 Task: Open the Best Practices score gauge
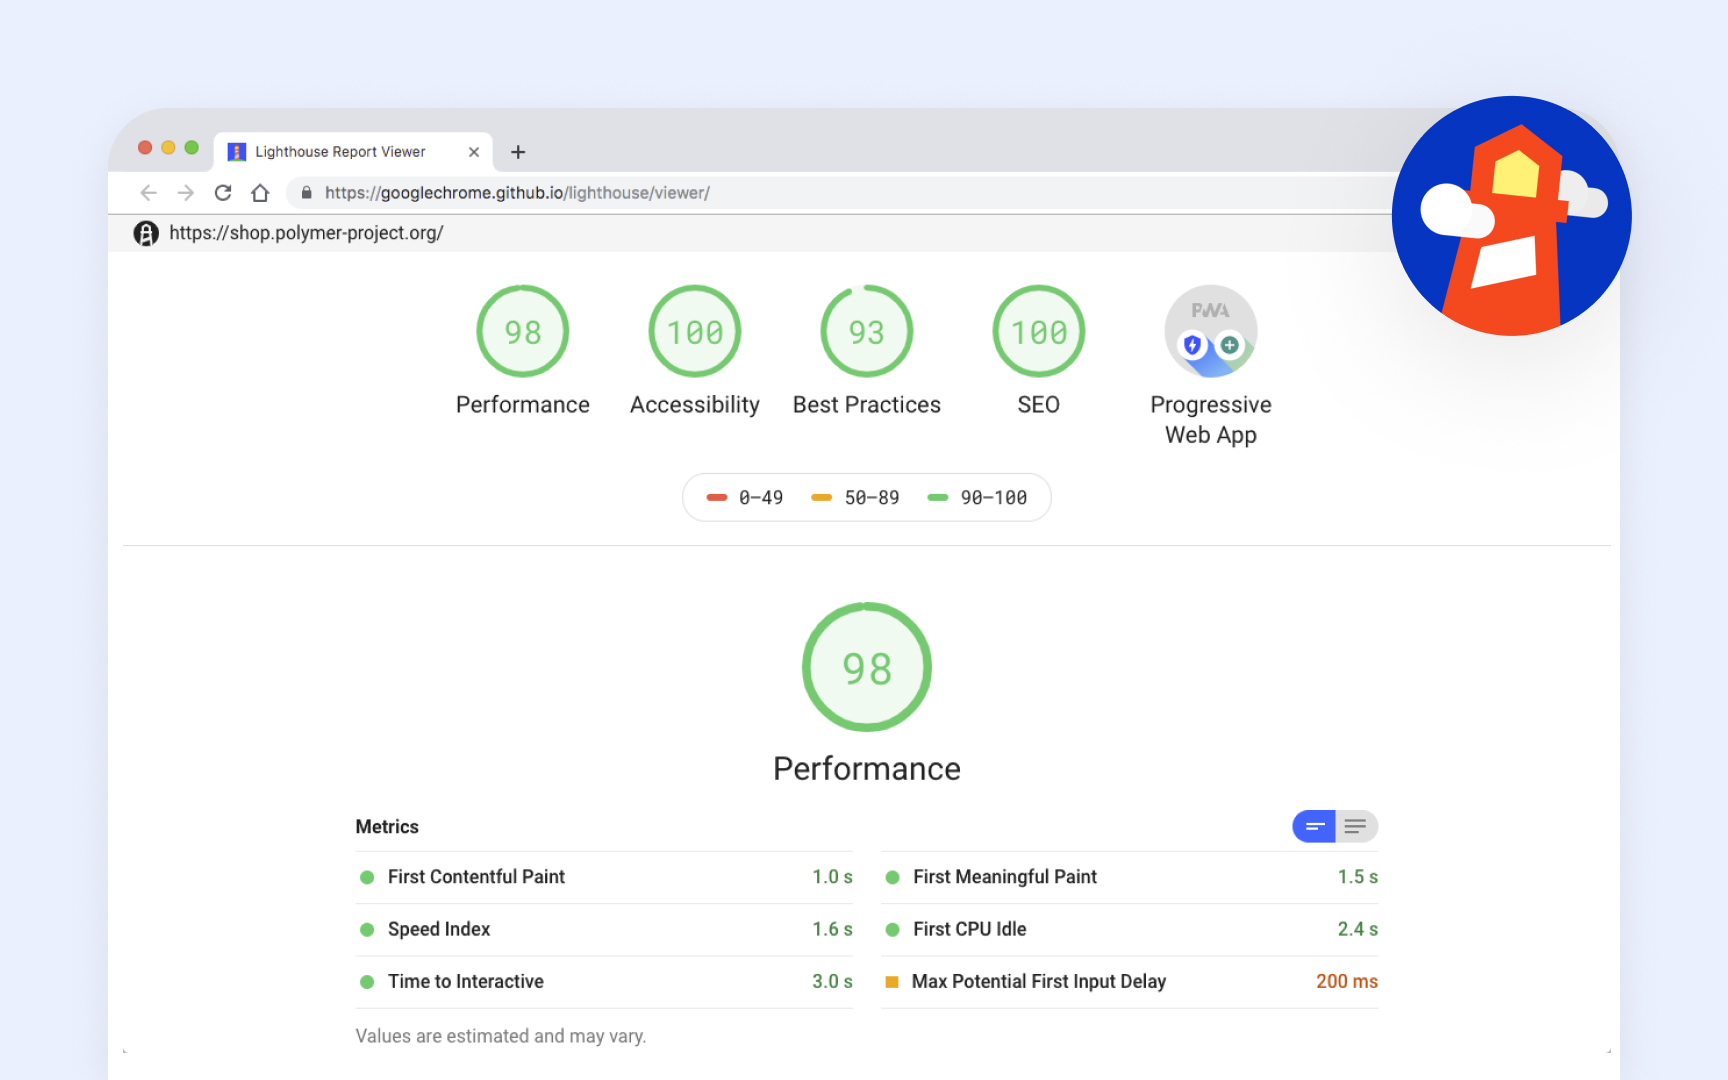(x=867, y=332)
